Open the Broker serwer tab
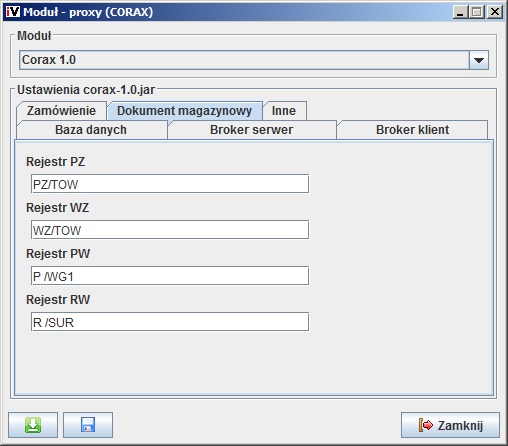The image size is (508, 446). [x=252, y=130]
